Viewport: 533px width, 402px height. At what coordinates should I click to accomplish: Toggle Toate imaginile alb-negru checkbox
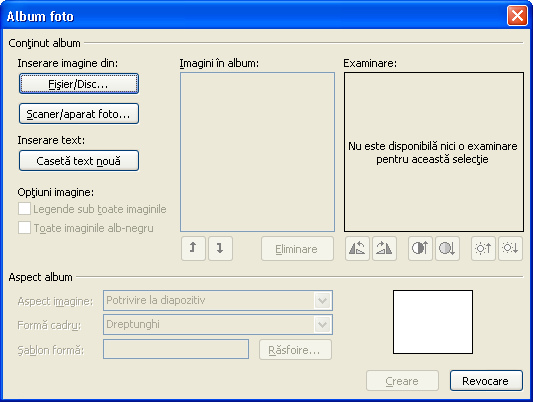pos(24,228)
